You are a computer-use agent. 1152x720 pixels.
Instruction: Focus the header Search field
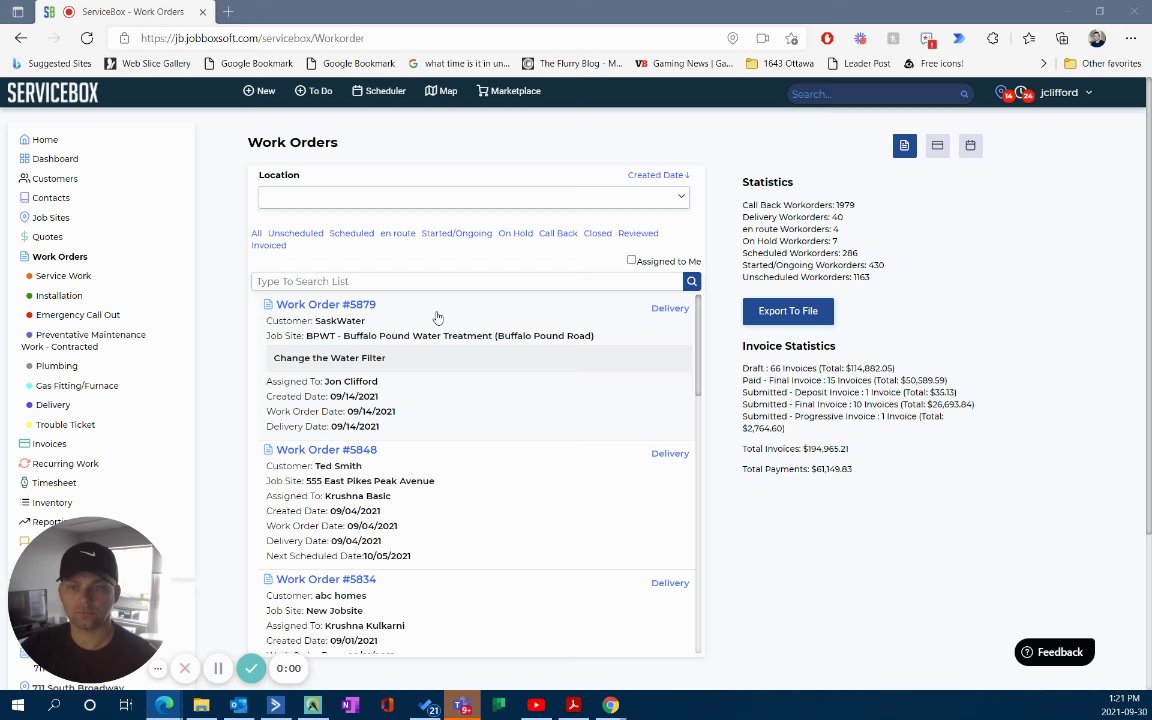click(x=873, y=94)
